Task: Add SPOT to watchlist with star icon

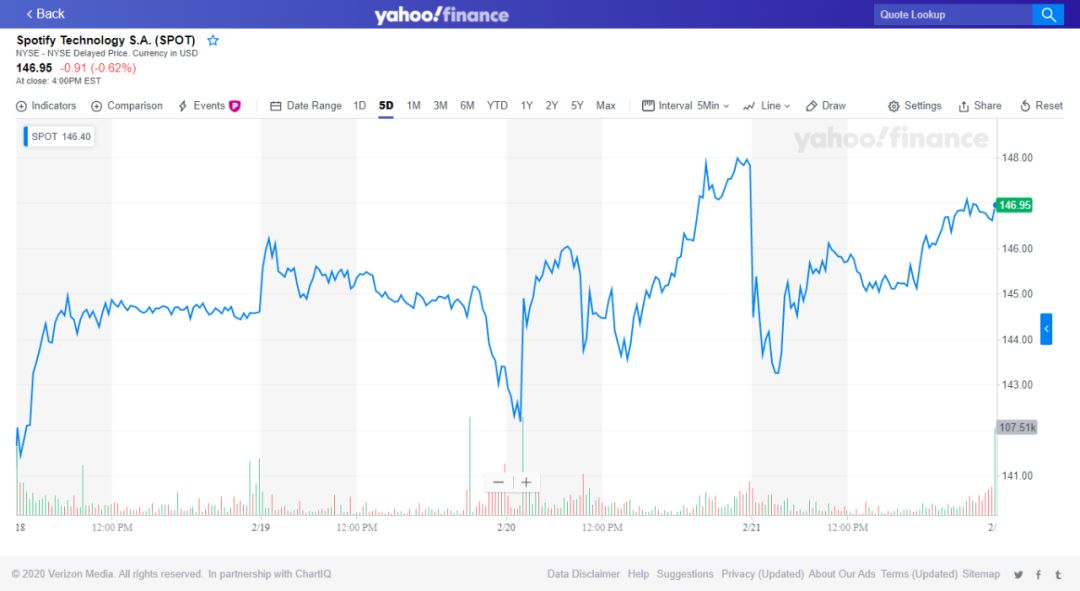Action: click(213, 41)
